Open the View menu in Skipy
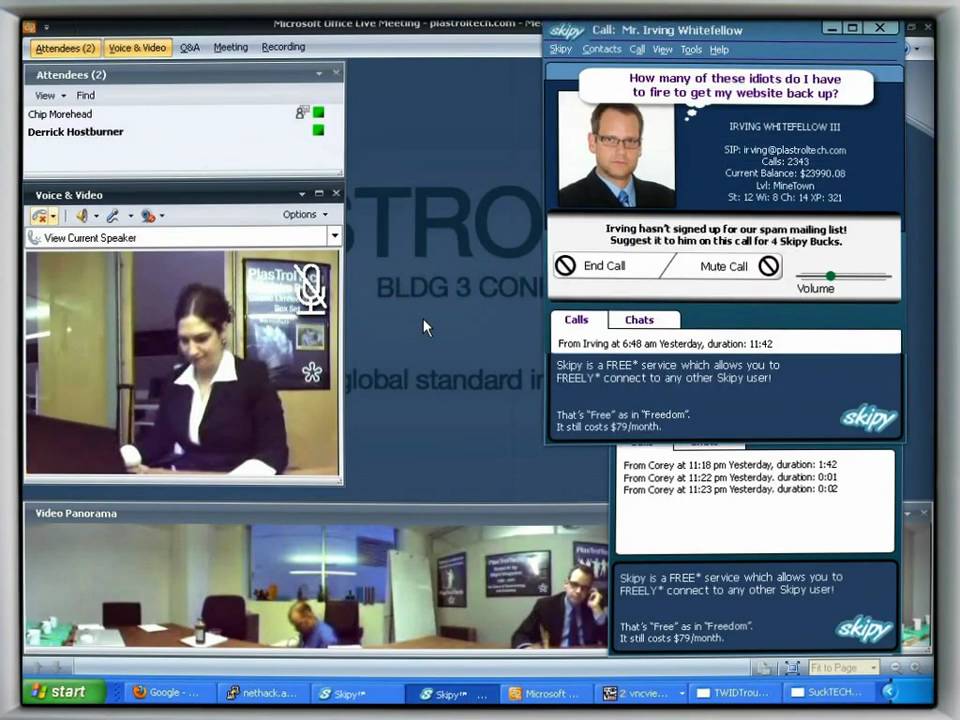Image resolution: width=960 pixels, height=720 pixels. point(662,50)
